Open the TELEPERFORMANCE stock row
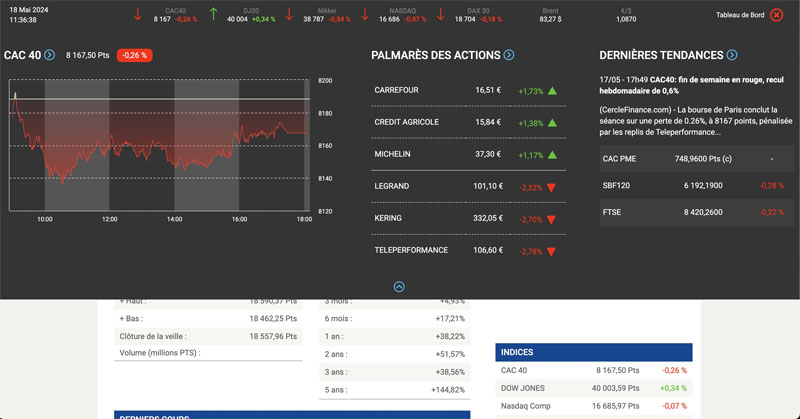 point(468,250)
